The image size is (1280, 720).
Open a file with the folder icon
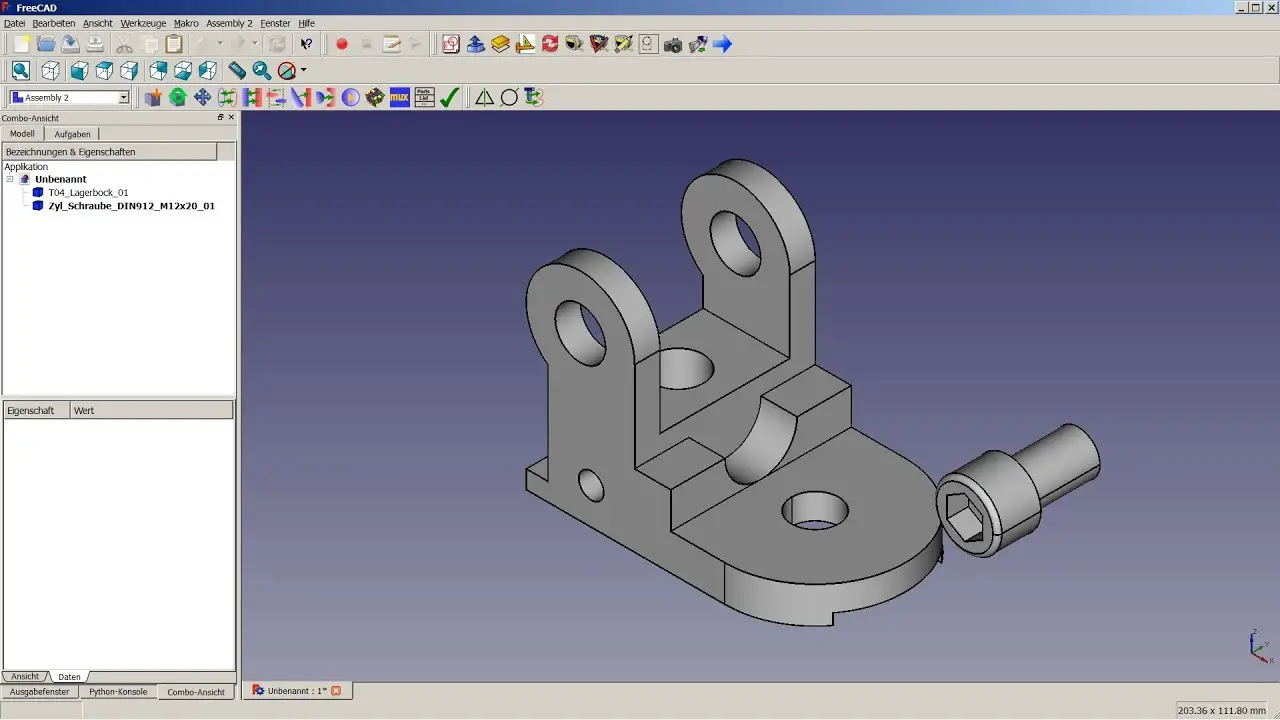(x=46, y=44)
